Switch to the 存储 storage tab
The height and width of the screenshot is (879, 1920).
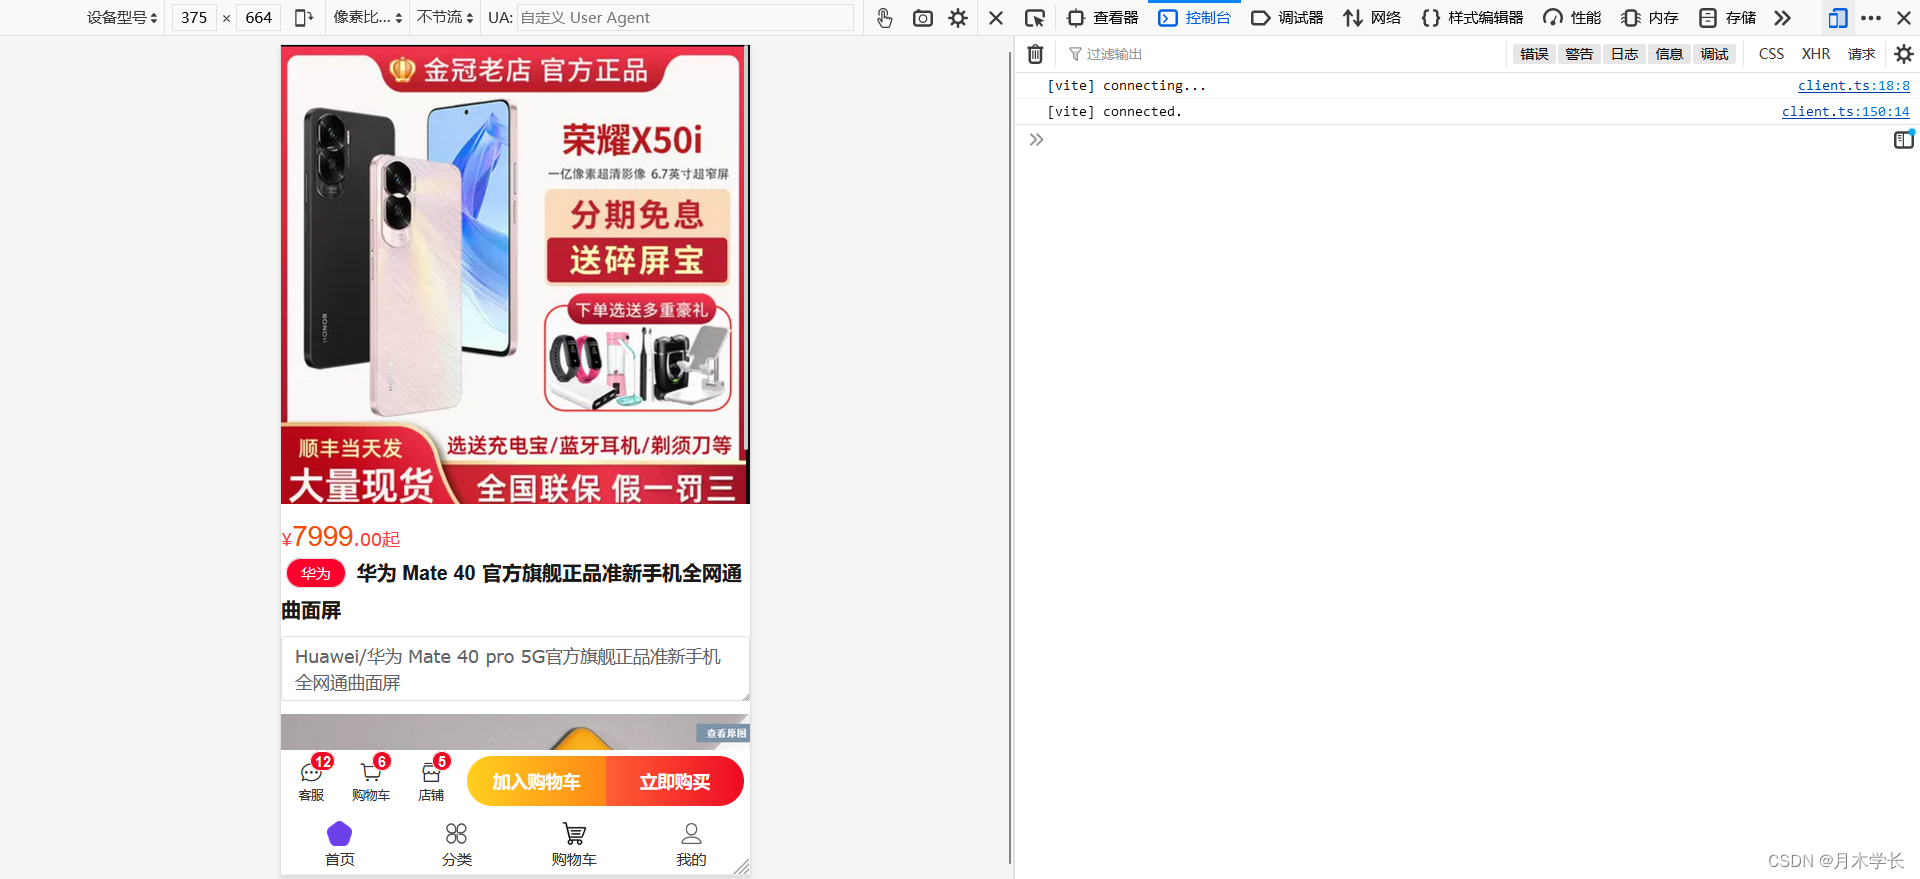point(1728,18)
